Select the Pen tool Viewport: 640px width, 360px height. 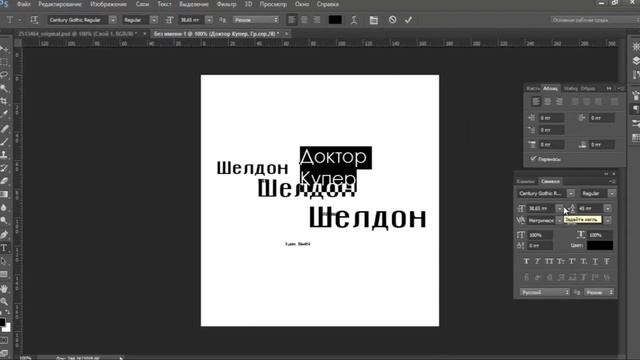tap(4, 235)
